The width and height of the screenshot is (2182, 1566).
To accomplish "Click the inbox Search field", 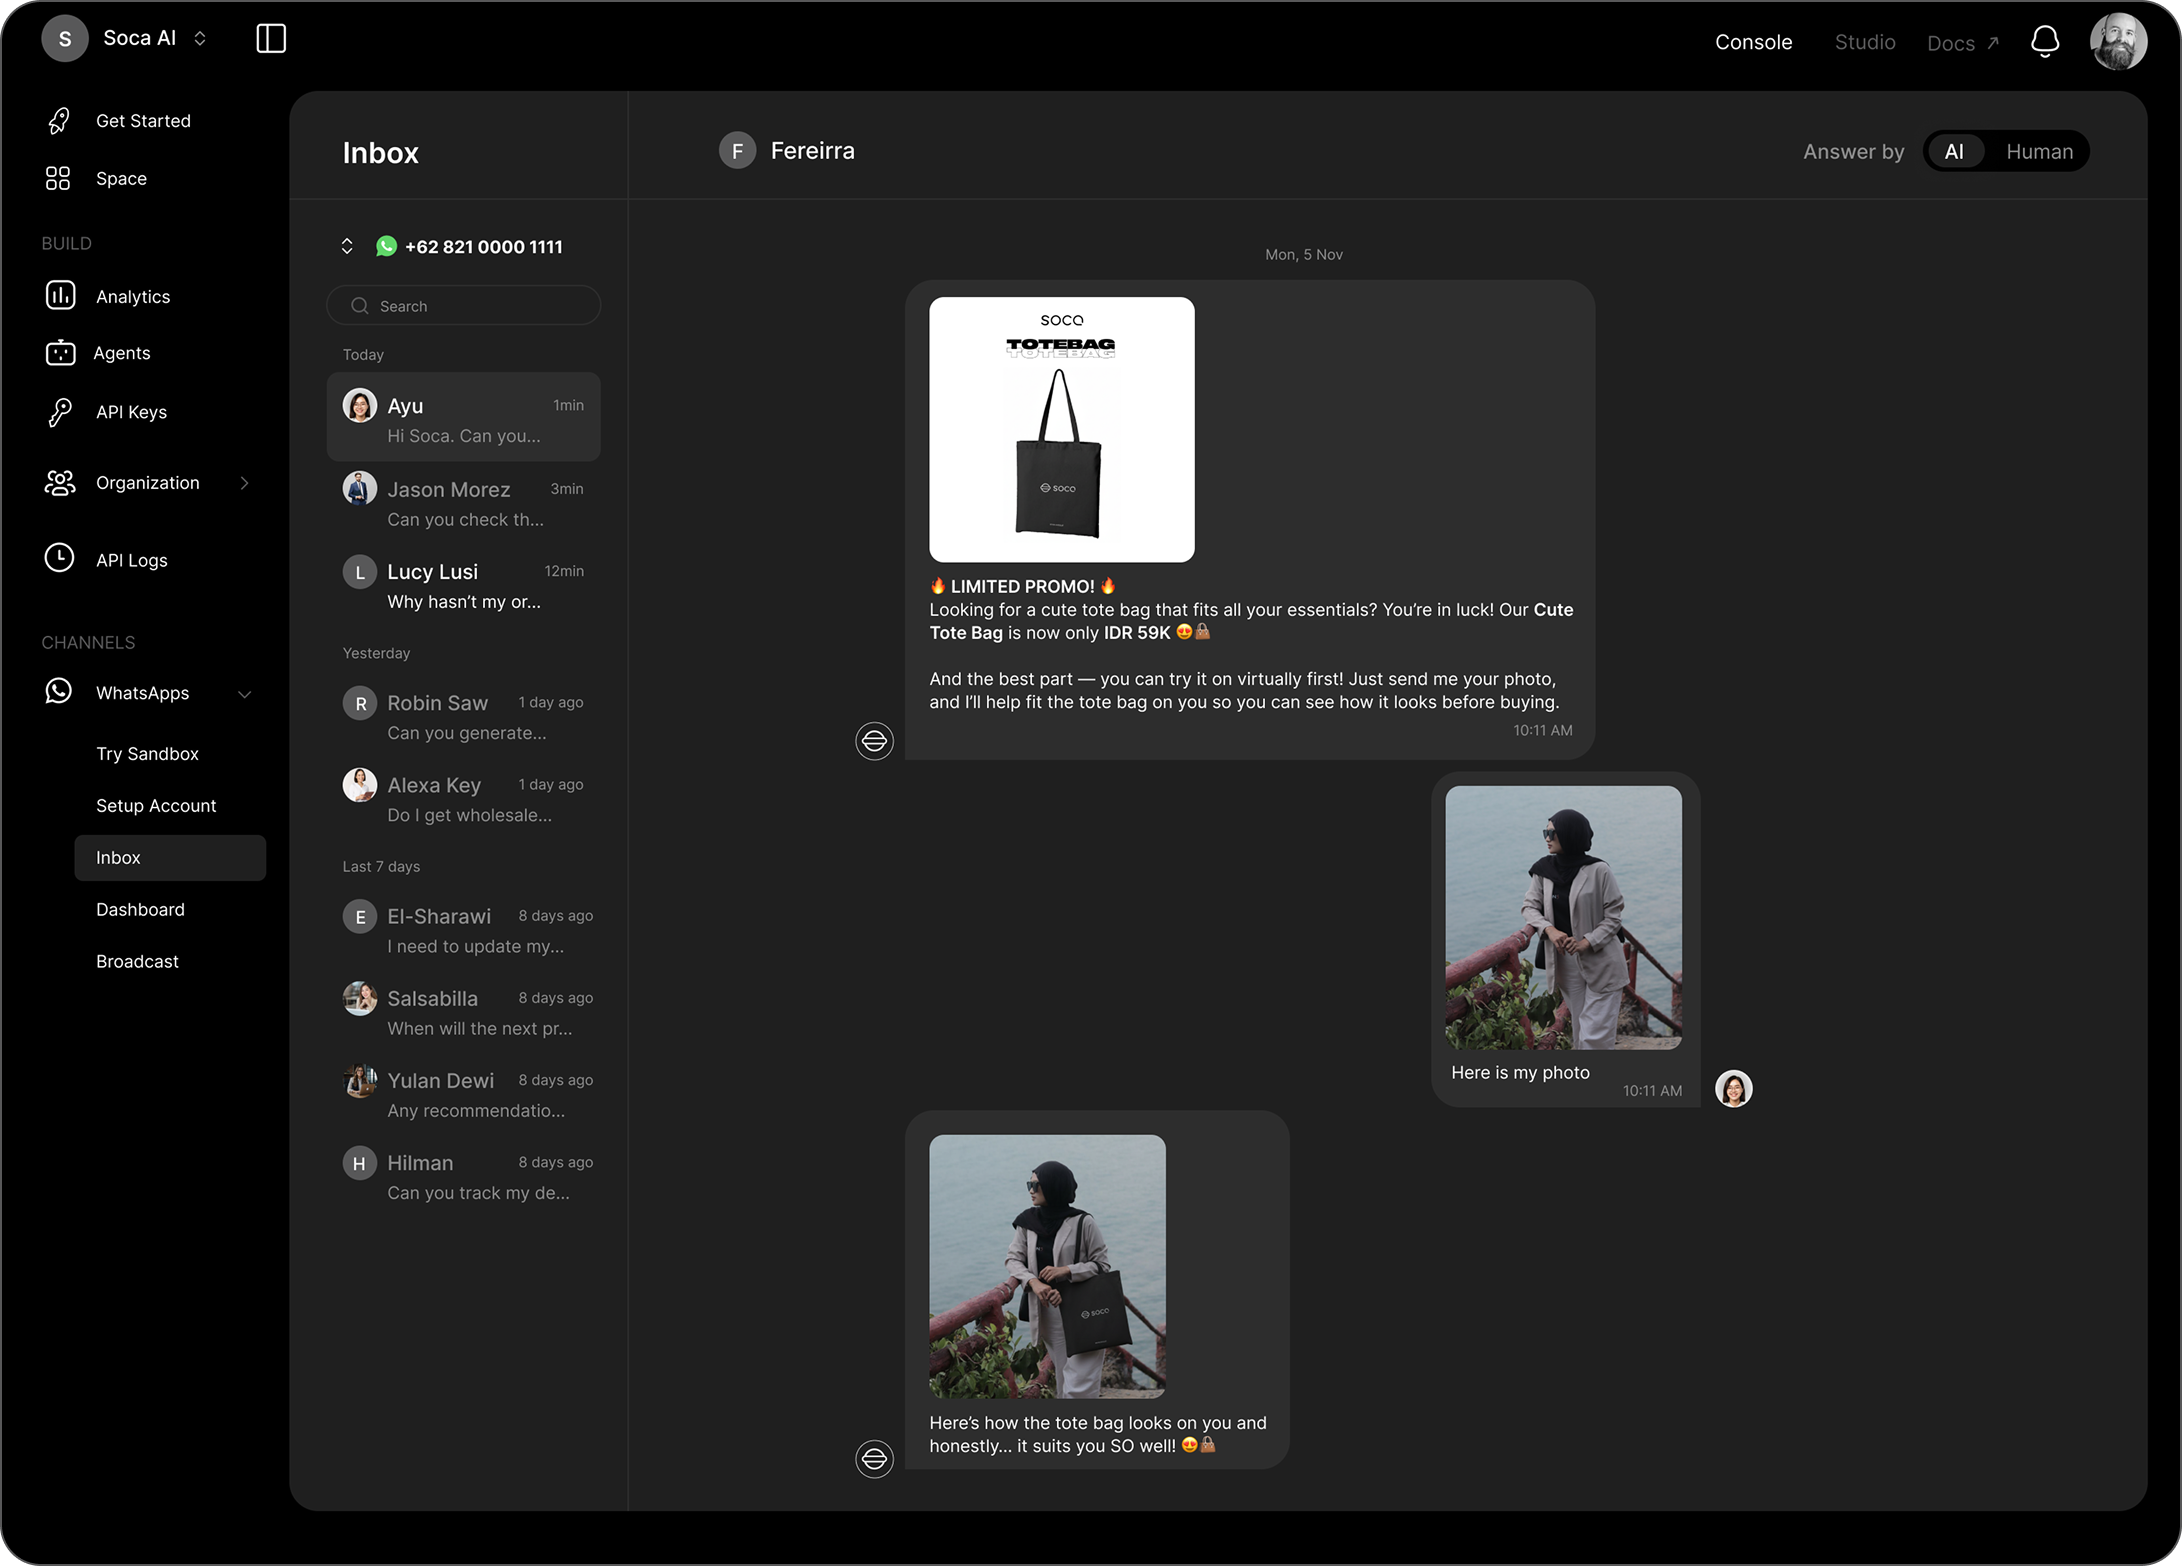I will tap(463, 306).
